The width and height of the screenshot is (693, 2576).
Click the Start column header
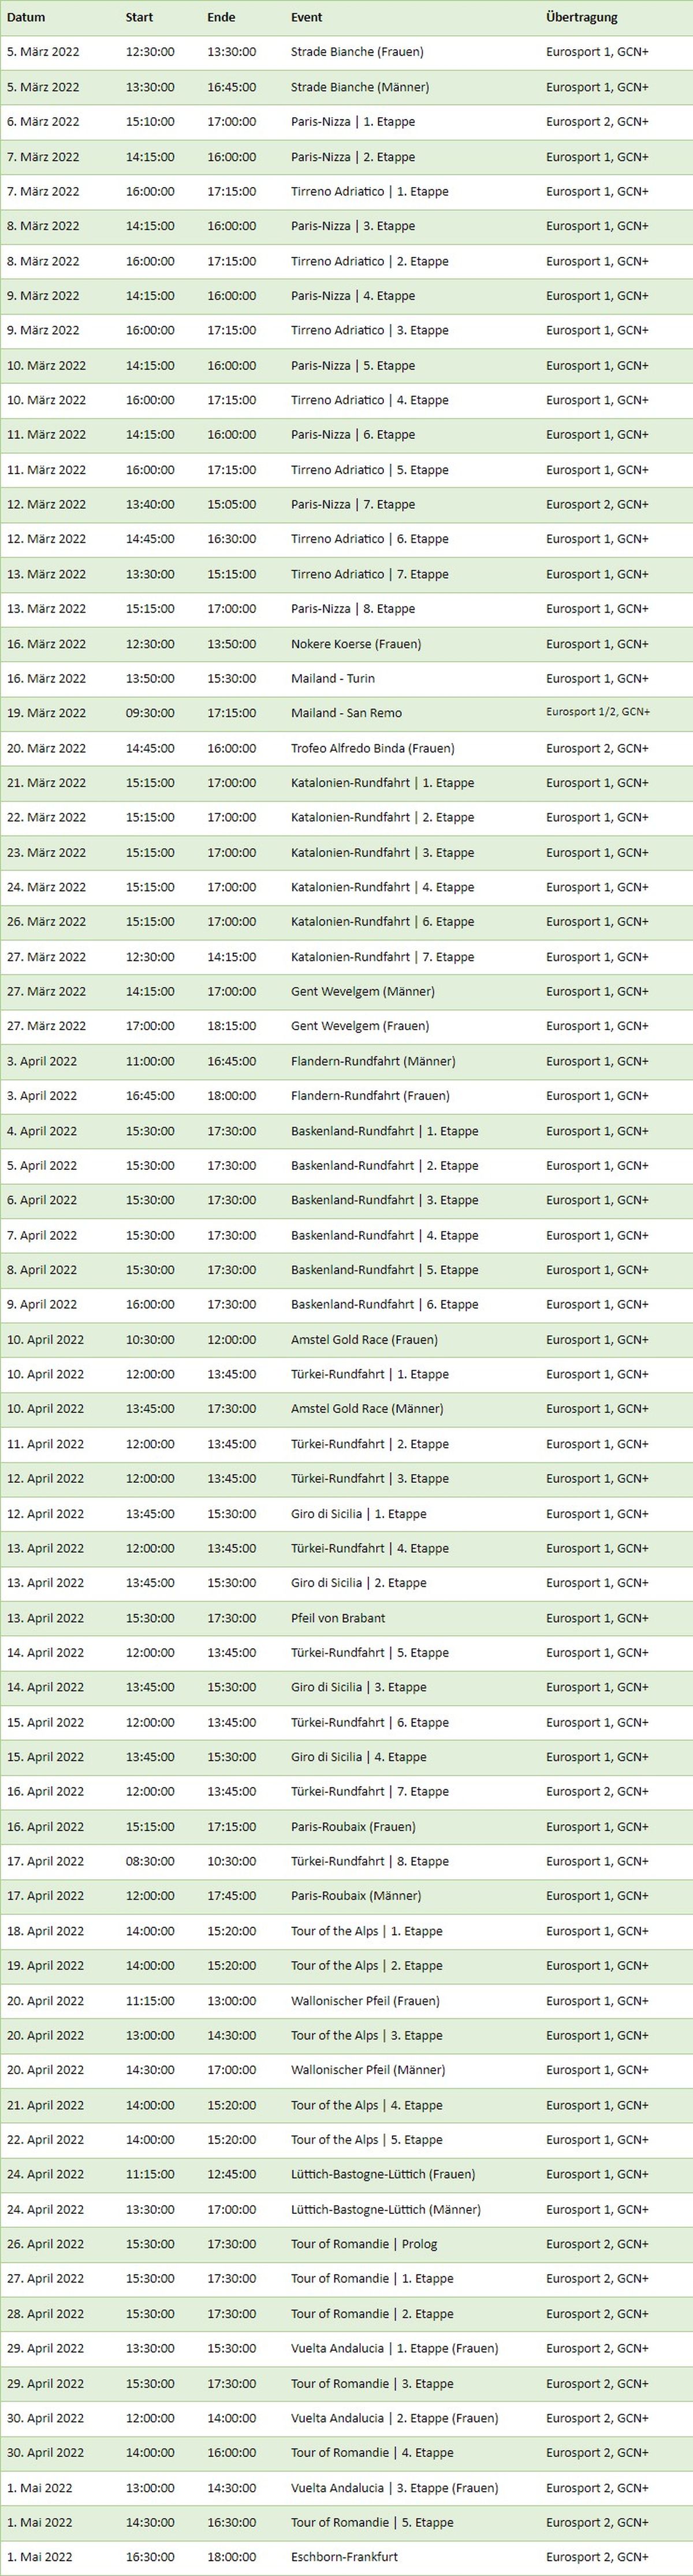140,17
